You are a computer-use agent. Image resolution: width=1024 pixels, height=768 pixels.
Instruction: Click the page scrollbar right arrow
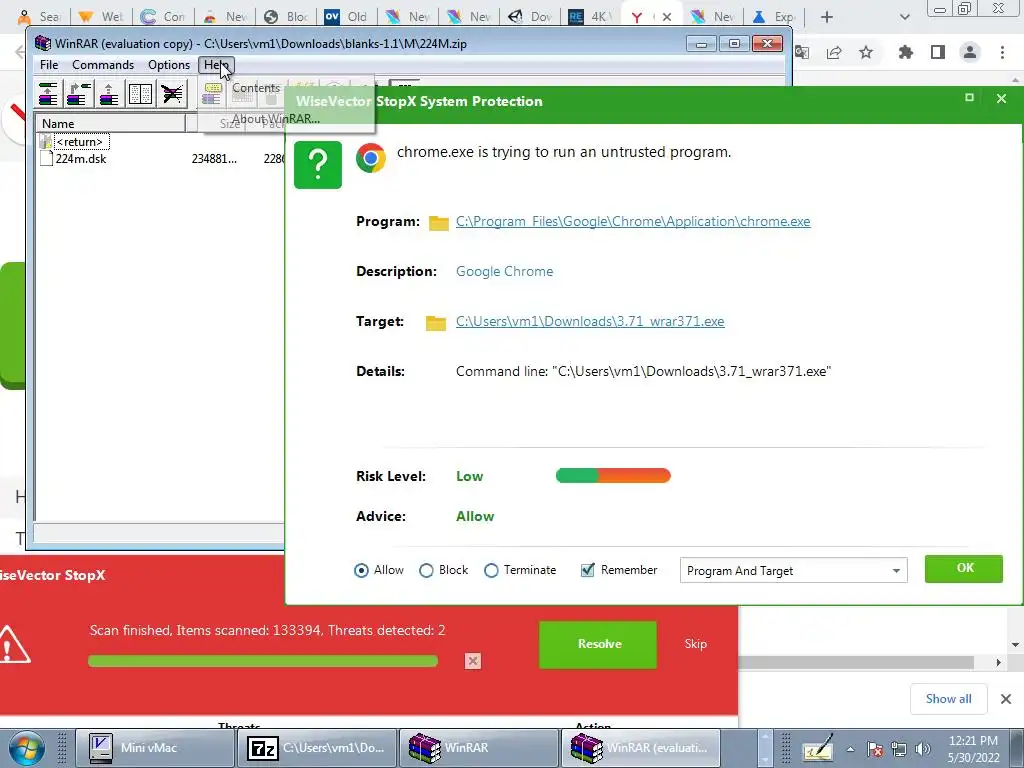tap(999, 662)
